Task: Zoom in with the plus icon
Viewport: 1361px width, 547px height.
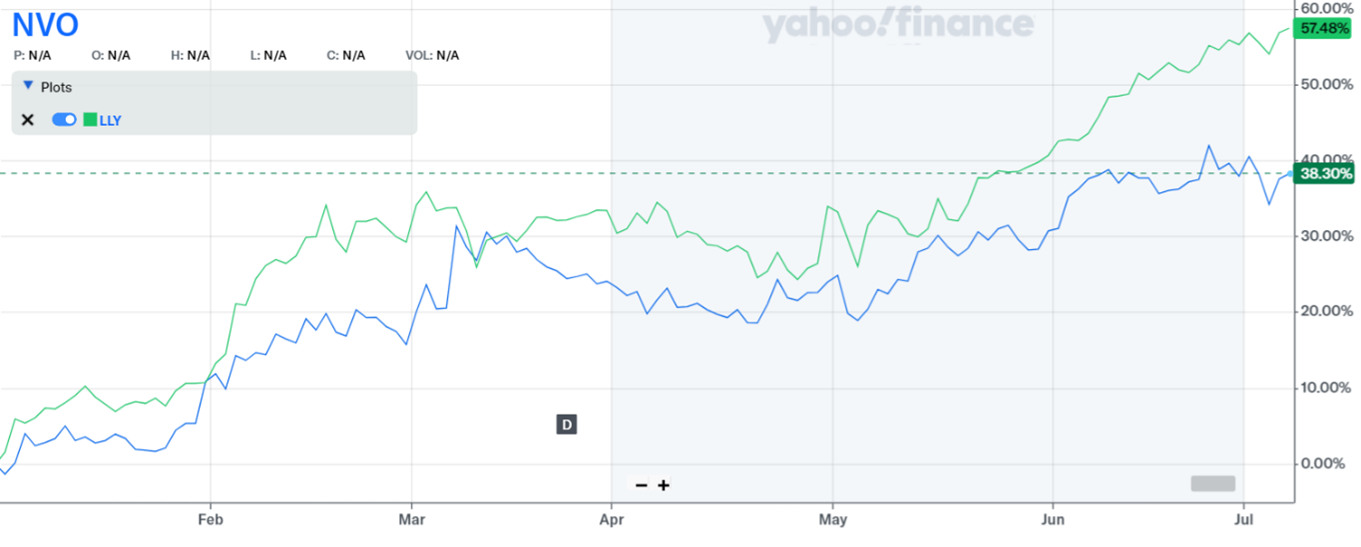Action: tap(663, 485)
